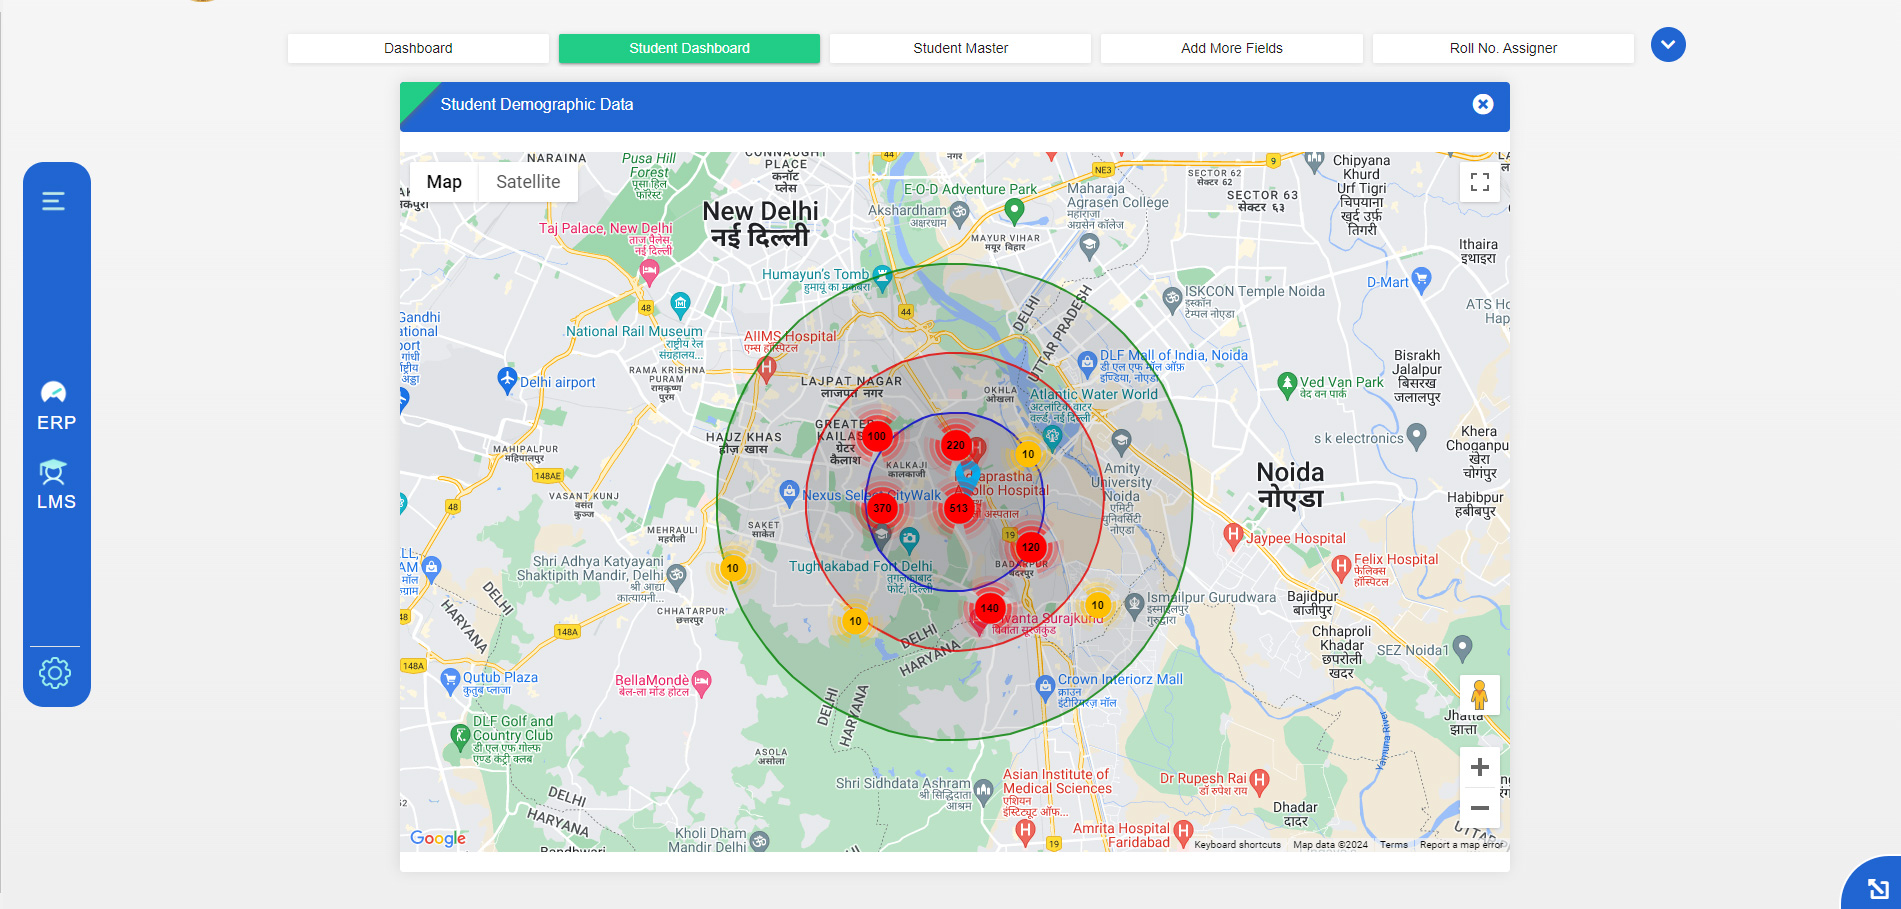Click the Dr Rupesh Rai hospital icon
This screenshot has width=1901, height=909.
(x=1260, y=780)
